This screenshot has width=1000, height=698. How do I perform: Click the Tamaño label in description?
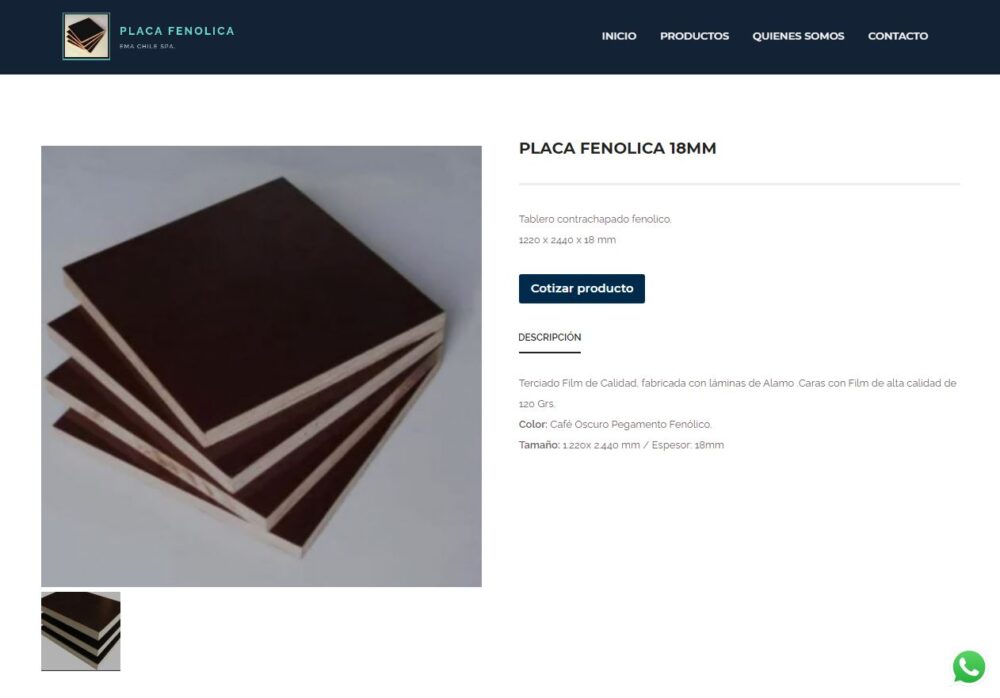539,445
